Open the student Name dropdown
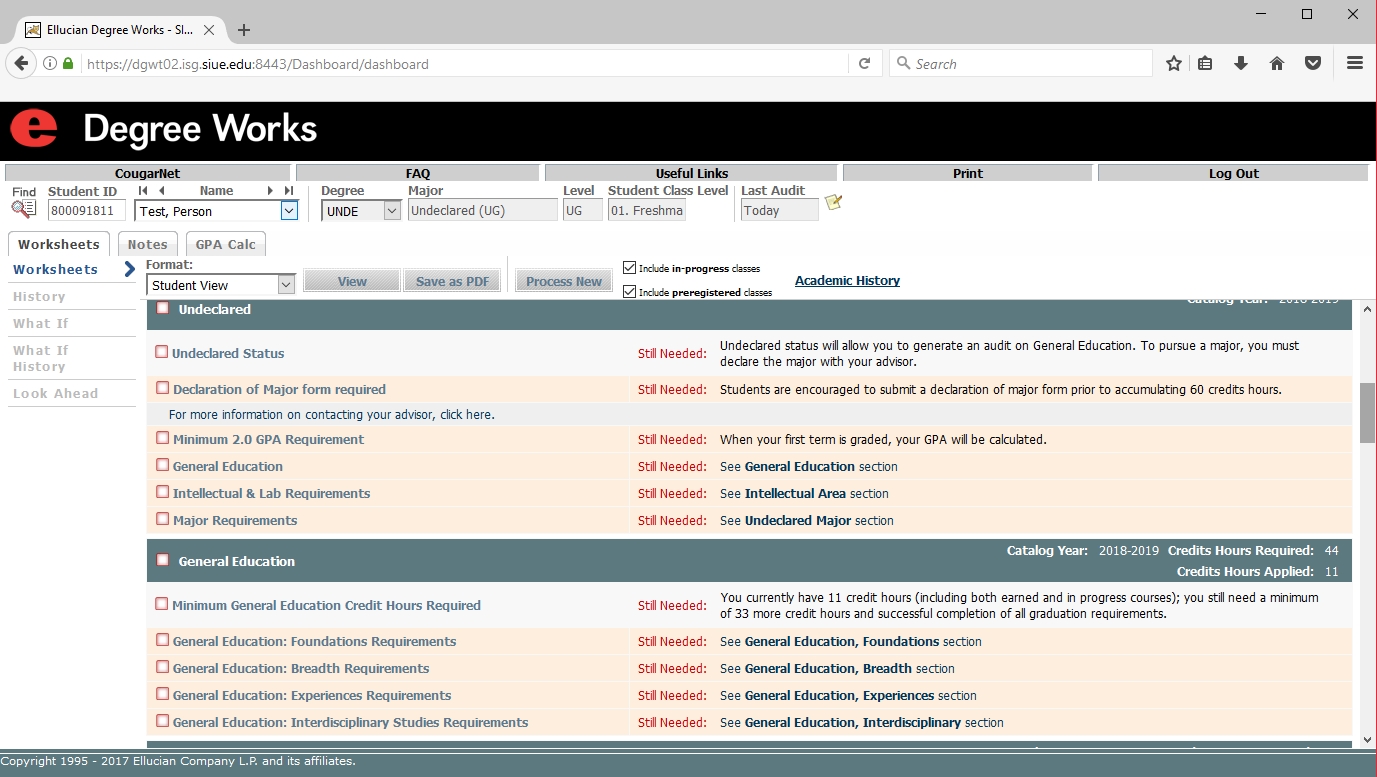The height and width of the screenshot is (777, 1377). pyautogui.click(x=289, y=211)
